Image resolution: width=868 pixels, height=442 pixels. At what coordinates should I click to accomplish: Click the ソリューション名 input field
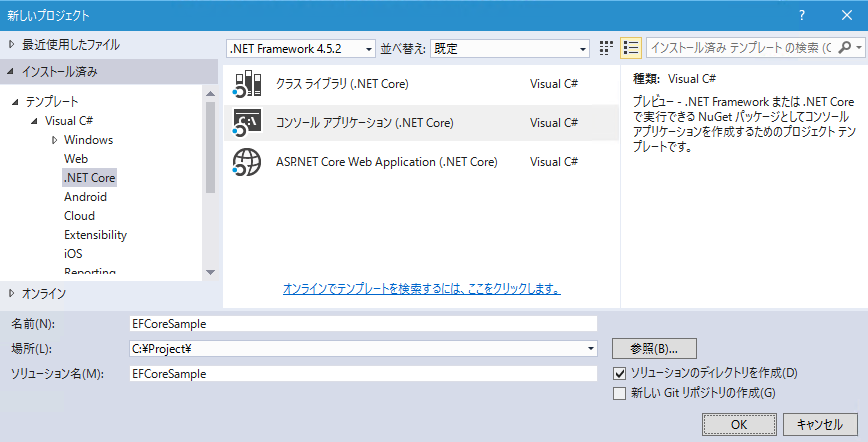coord(363,373)
